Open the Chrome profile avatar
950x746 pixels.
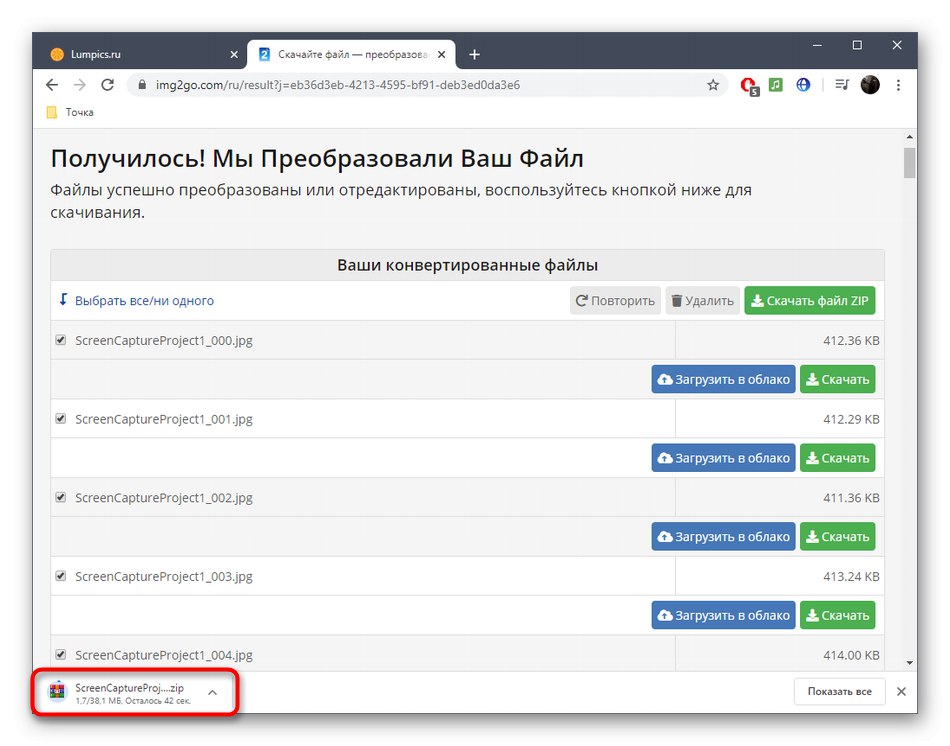870,85
